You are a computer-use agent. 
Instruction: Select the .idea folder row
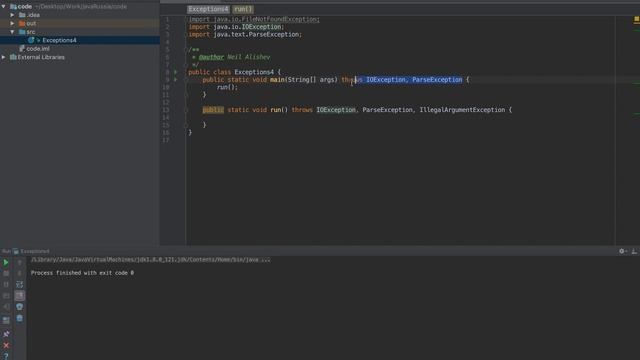[80, 15]
